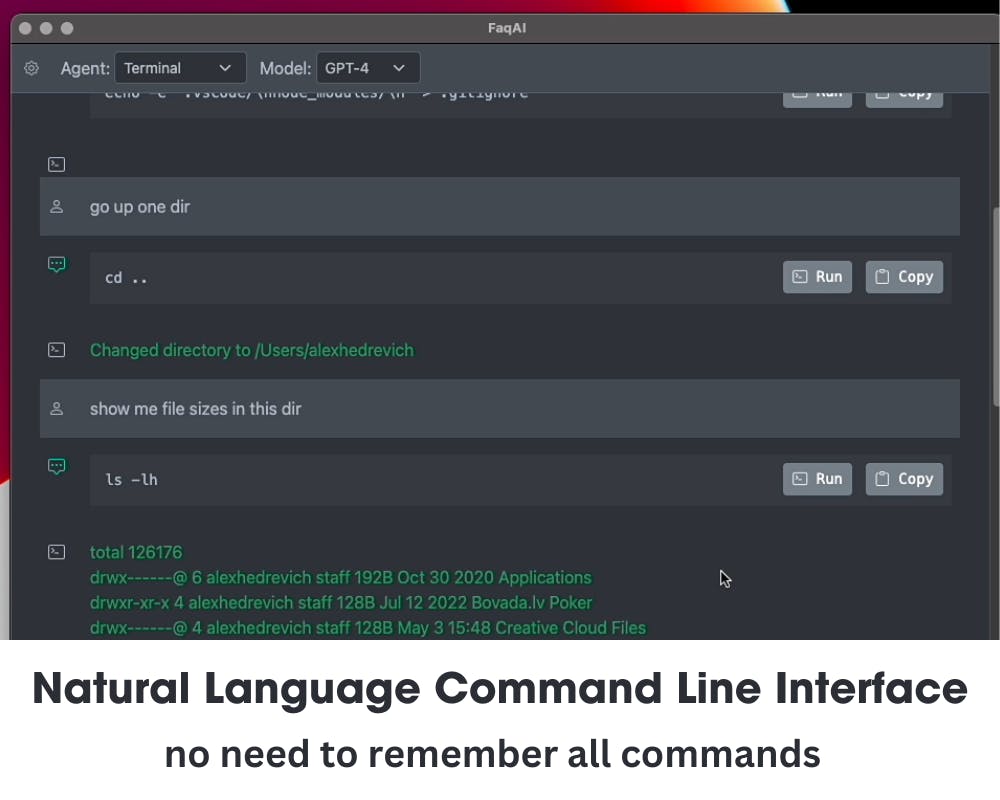Click the user icon beside 'go up one dir'
Viewport: 1000px width, 800px height.
point(57,207)
